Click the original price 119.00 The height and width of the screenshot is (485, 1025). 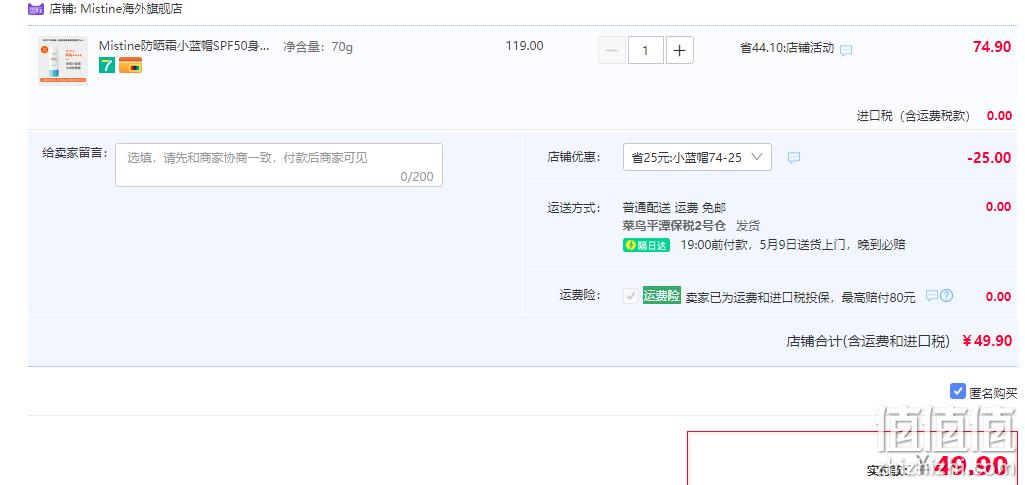coord(524,46)
